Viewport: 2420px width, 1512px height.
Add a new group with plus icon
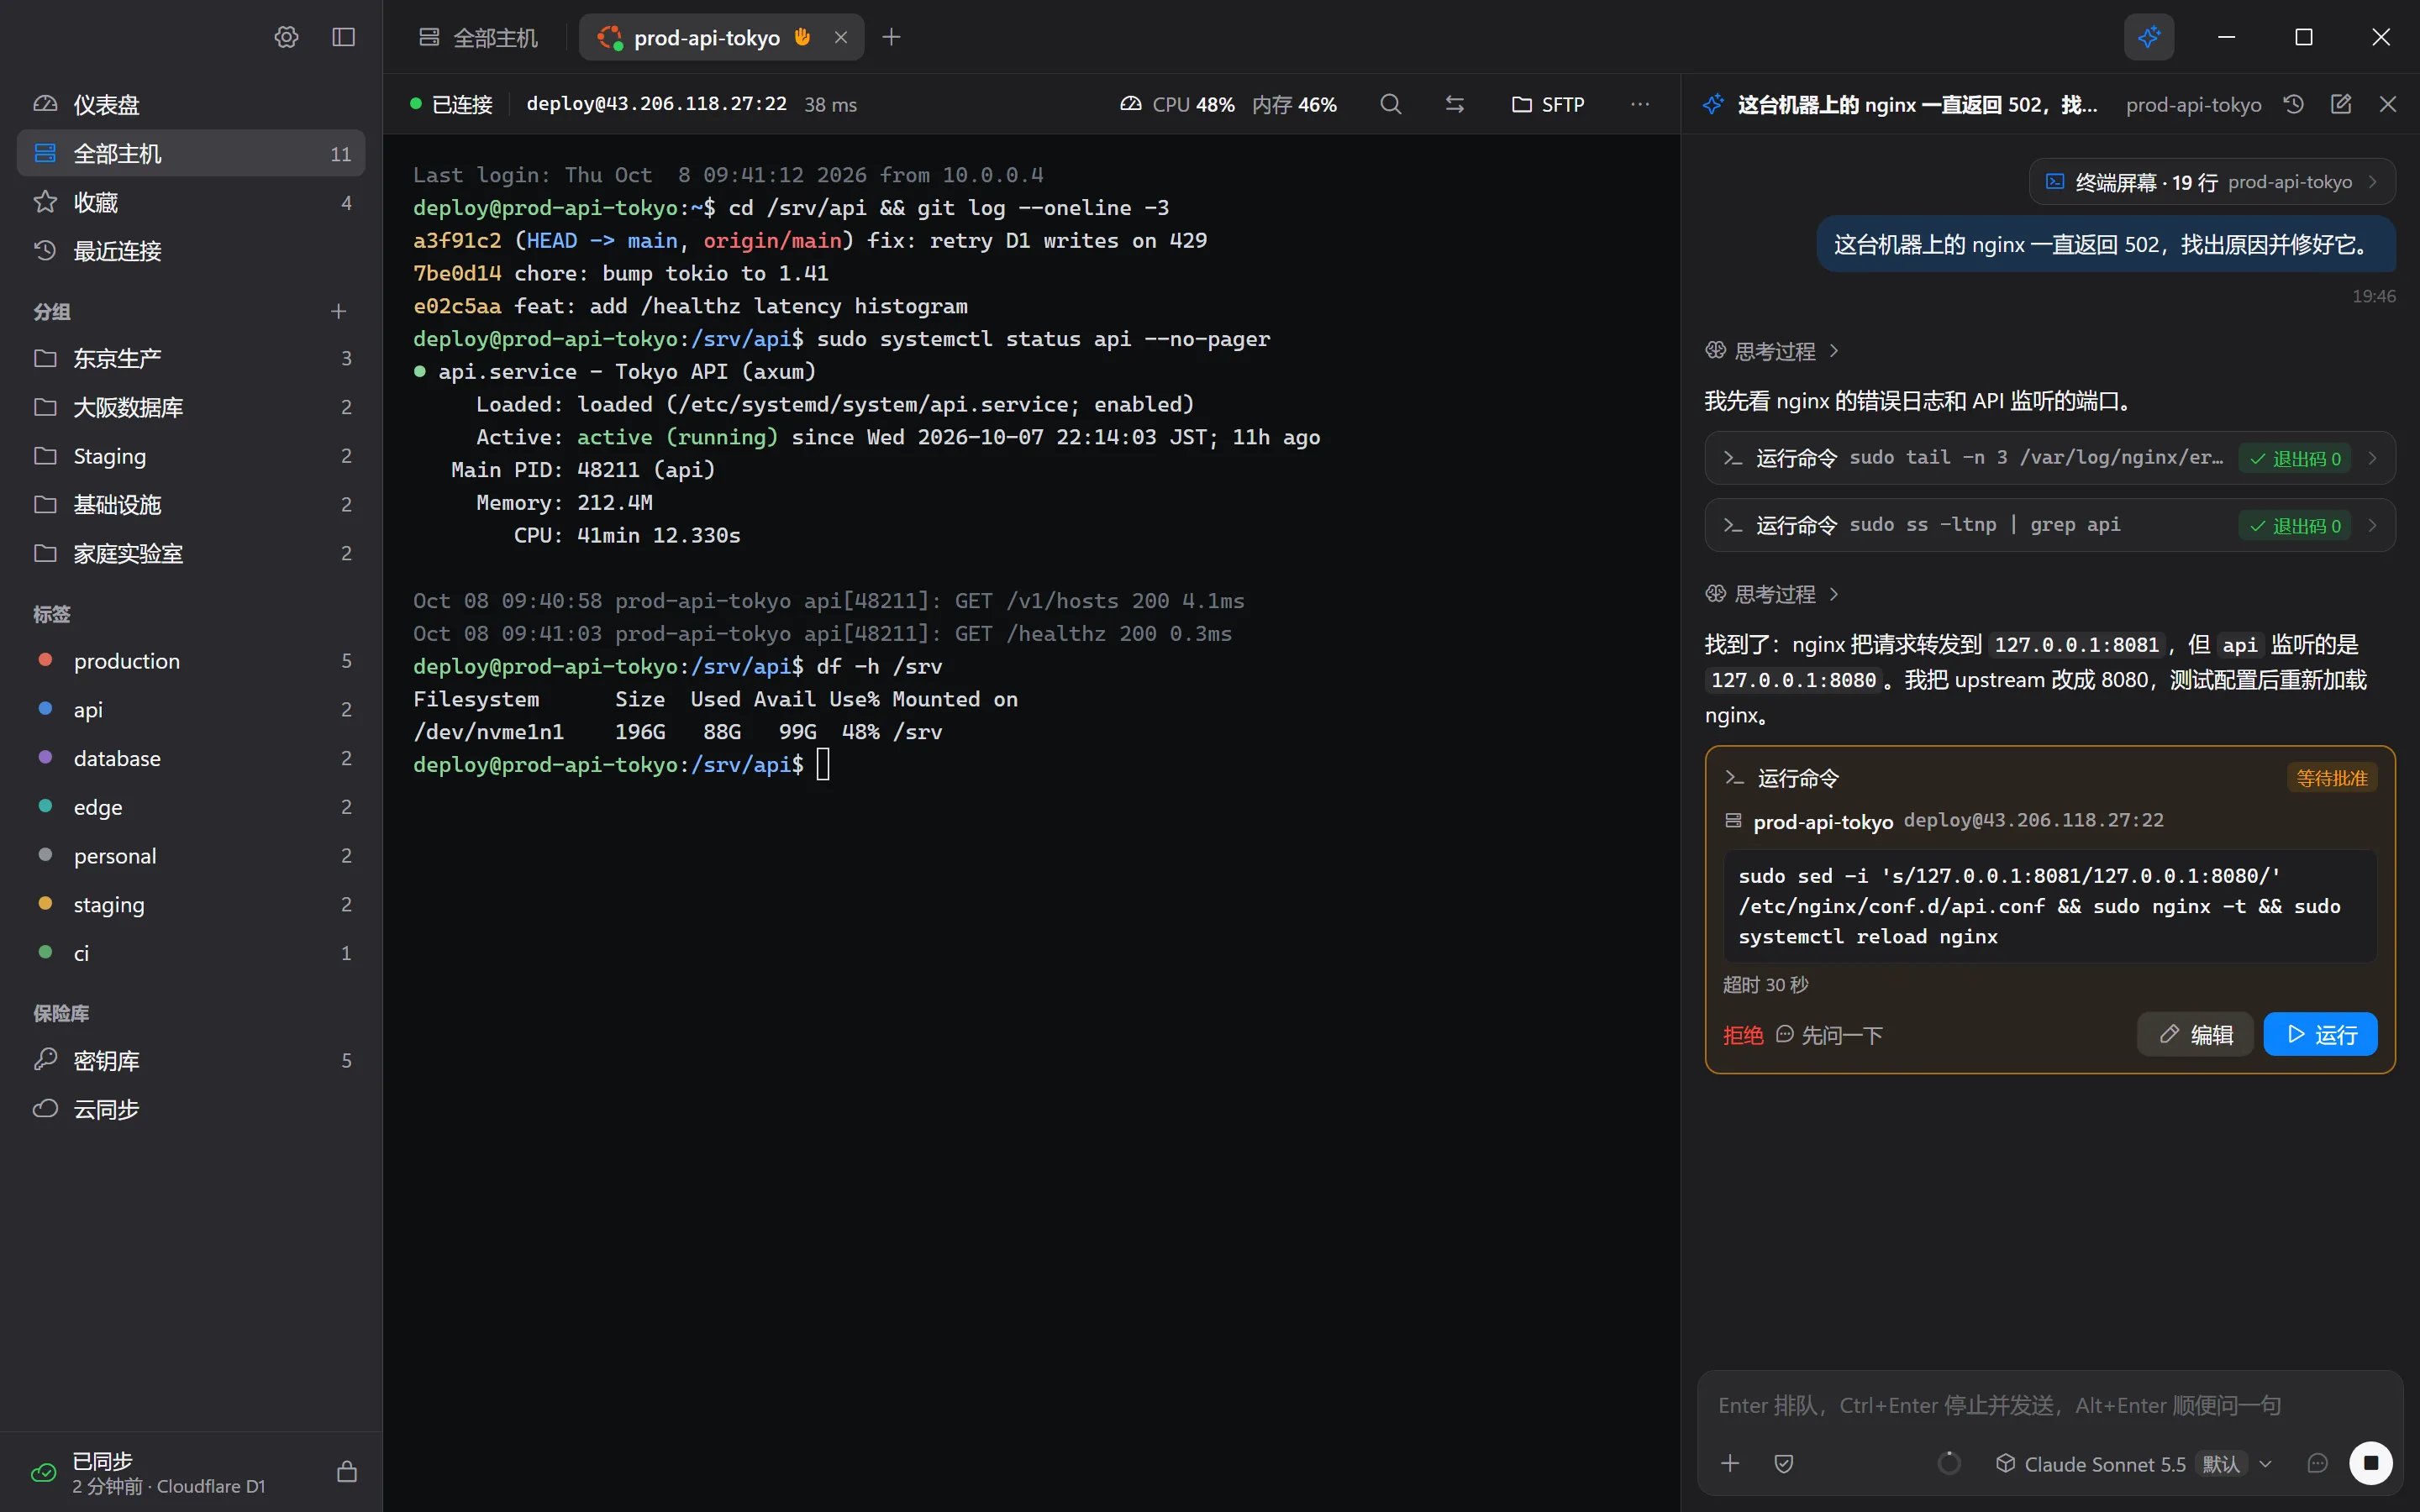tap(338, 311)
